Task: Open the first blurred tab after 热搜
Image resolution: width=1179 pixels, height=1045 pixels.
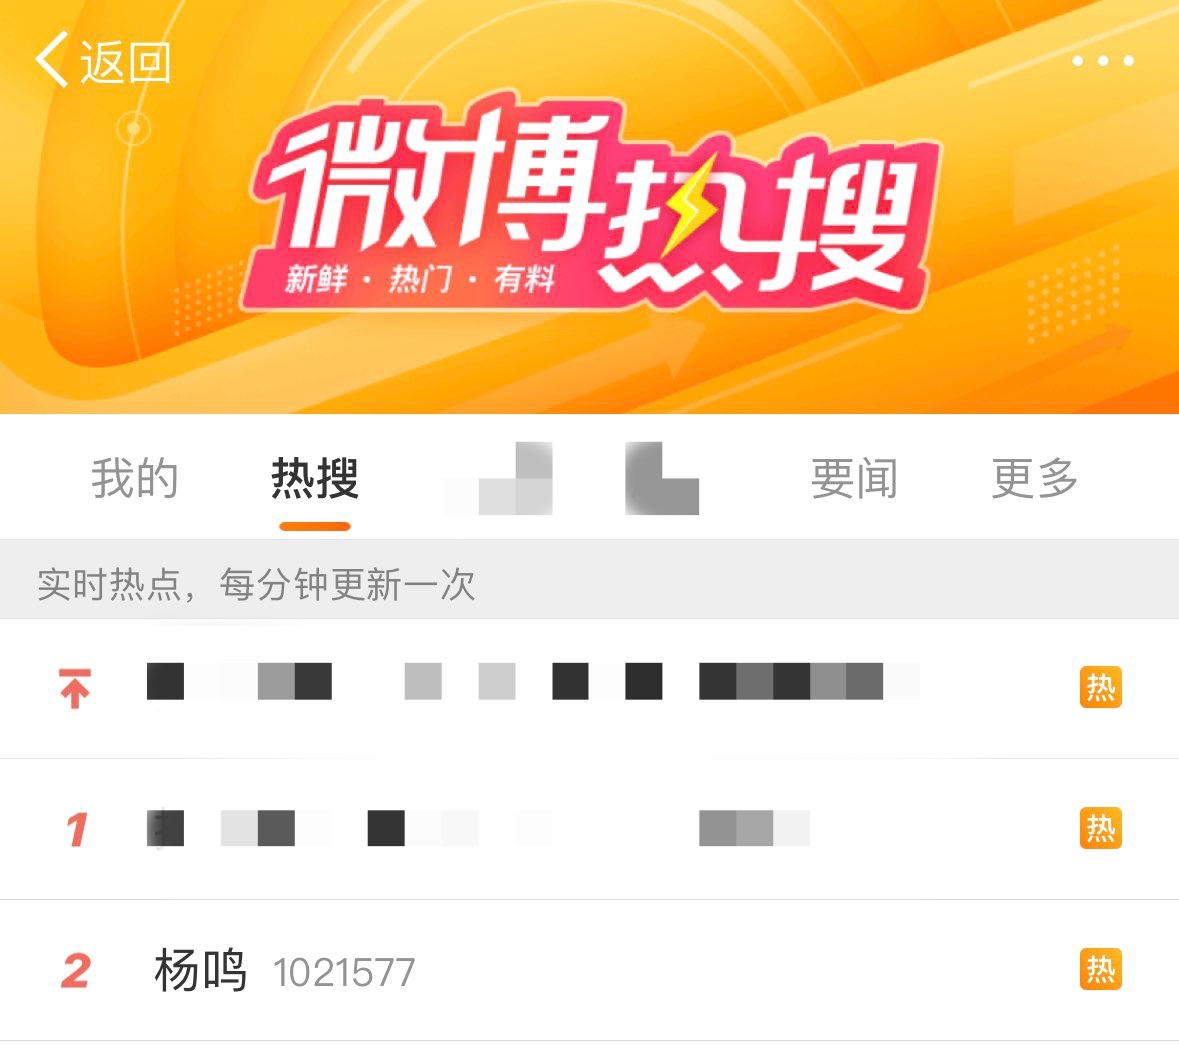Action: [497, 478]
